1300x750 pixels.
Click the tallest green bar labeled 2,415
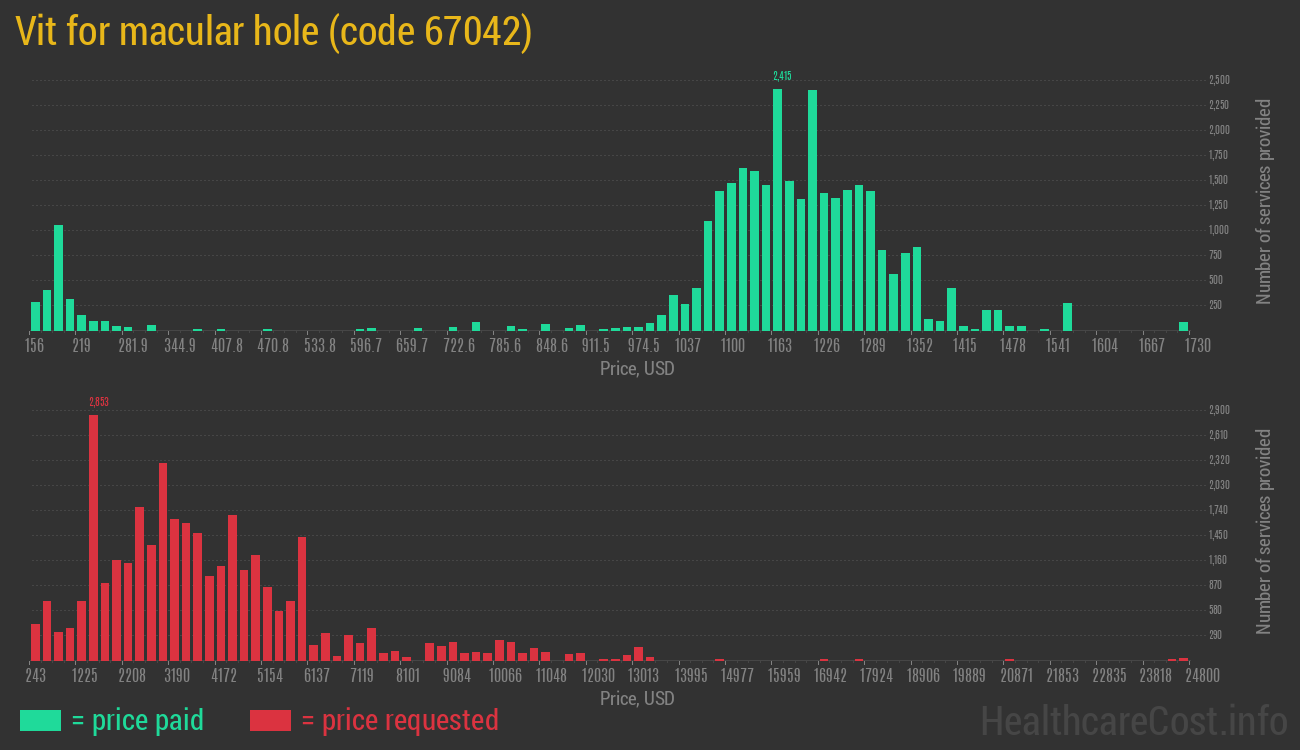(x=777, y=210)
